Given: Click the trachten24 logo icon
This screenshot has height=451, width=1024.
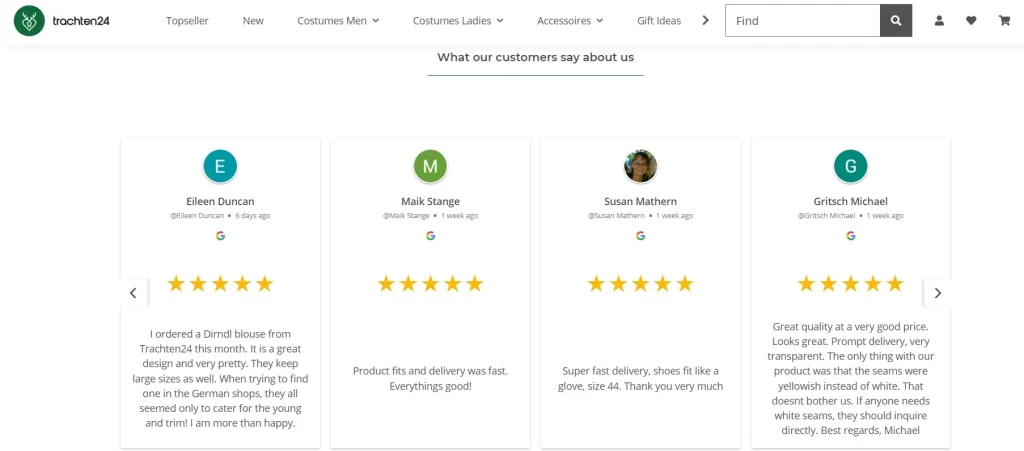Looking at the screenshot, I should pos(29,20).
